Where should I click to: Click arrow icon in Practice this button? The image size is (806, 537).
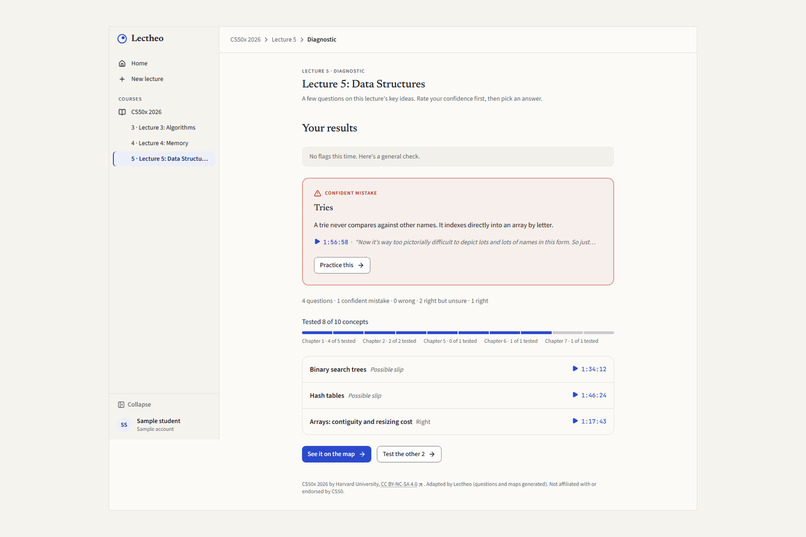(361, 265)
